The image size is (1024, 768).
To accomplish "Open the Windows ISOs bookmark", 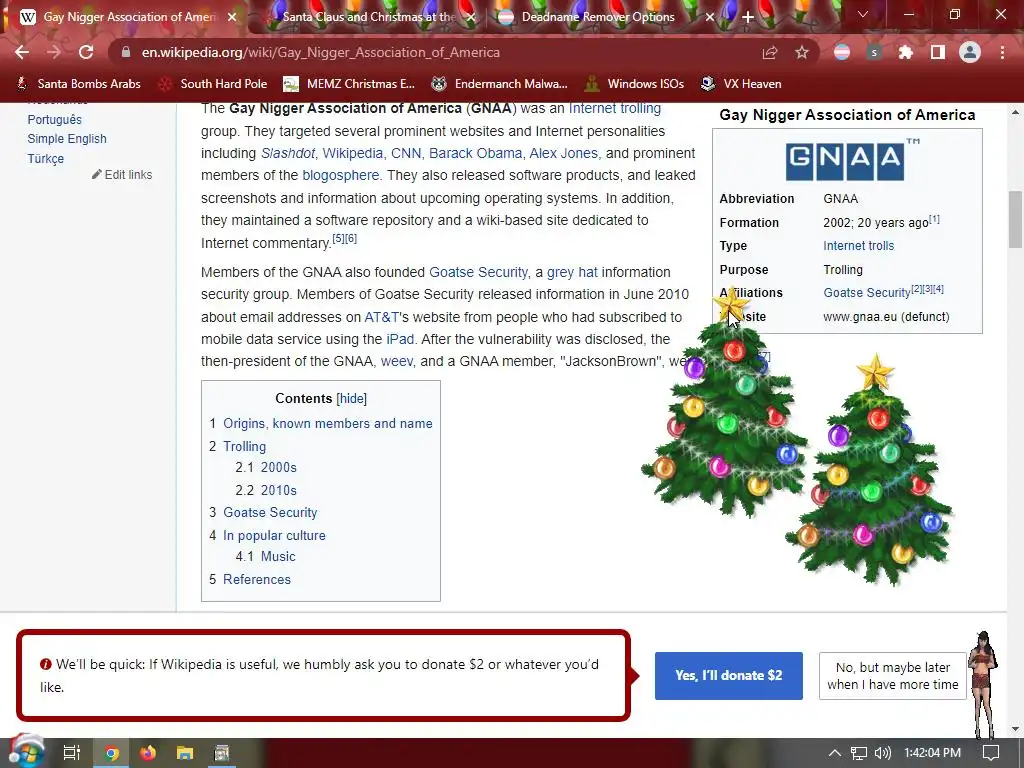I will [x=635, y=84].
